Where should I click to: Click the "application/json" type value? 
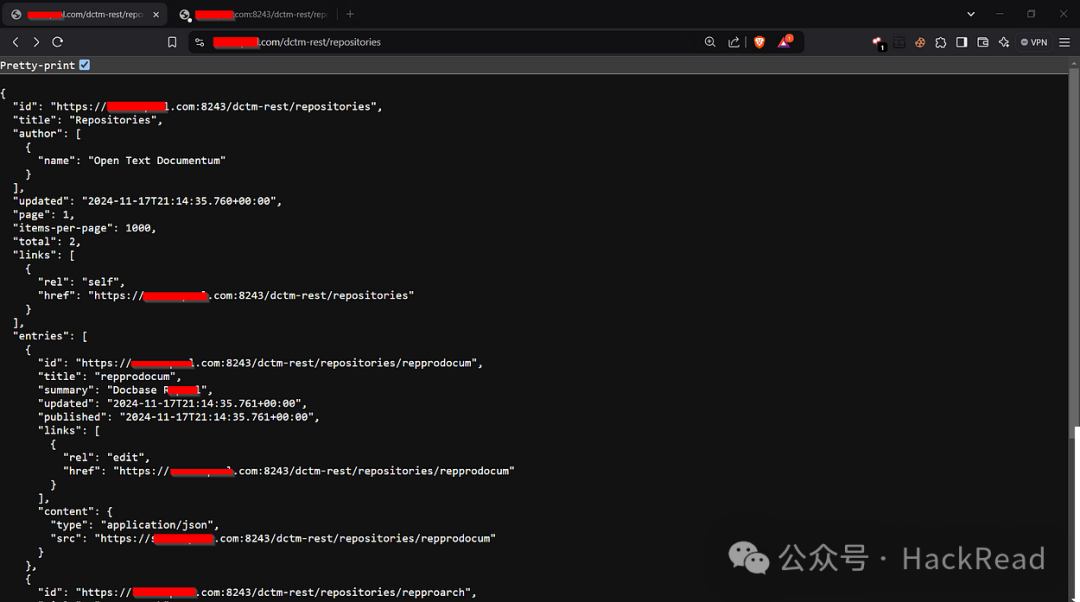click(x=160, y=525)
